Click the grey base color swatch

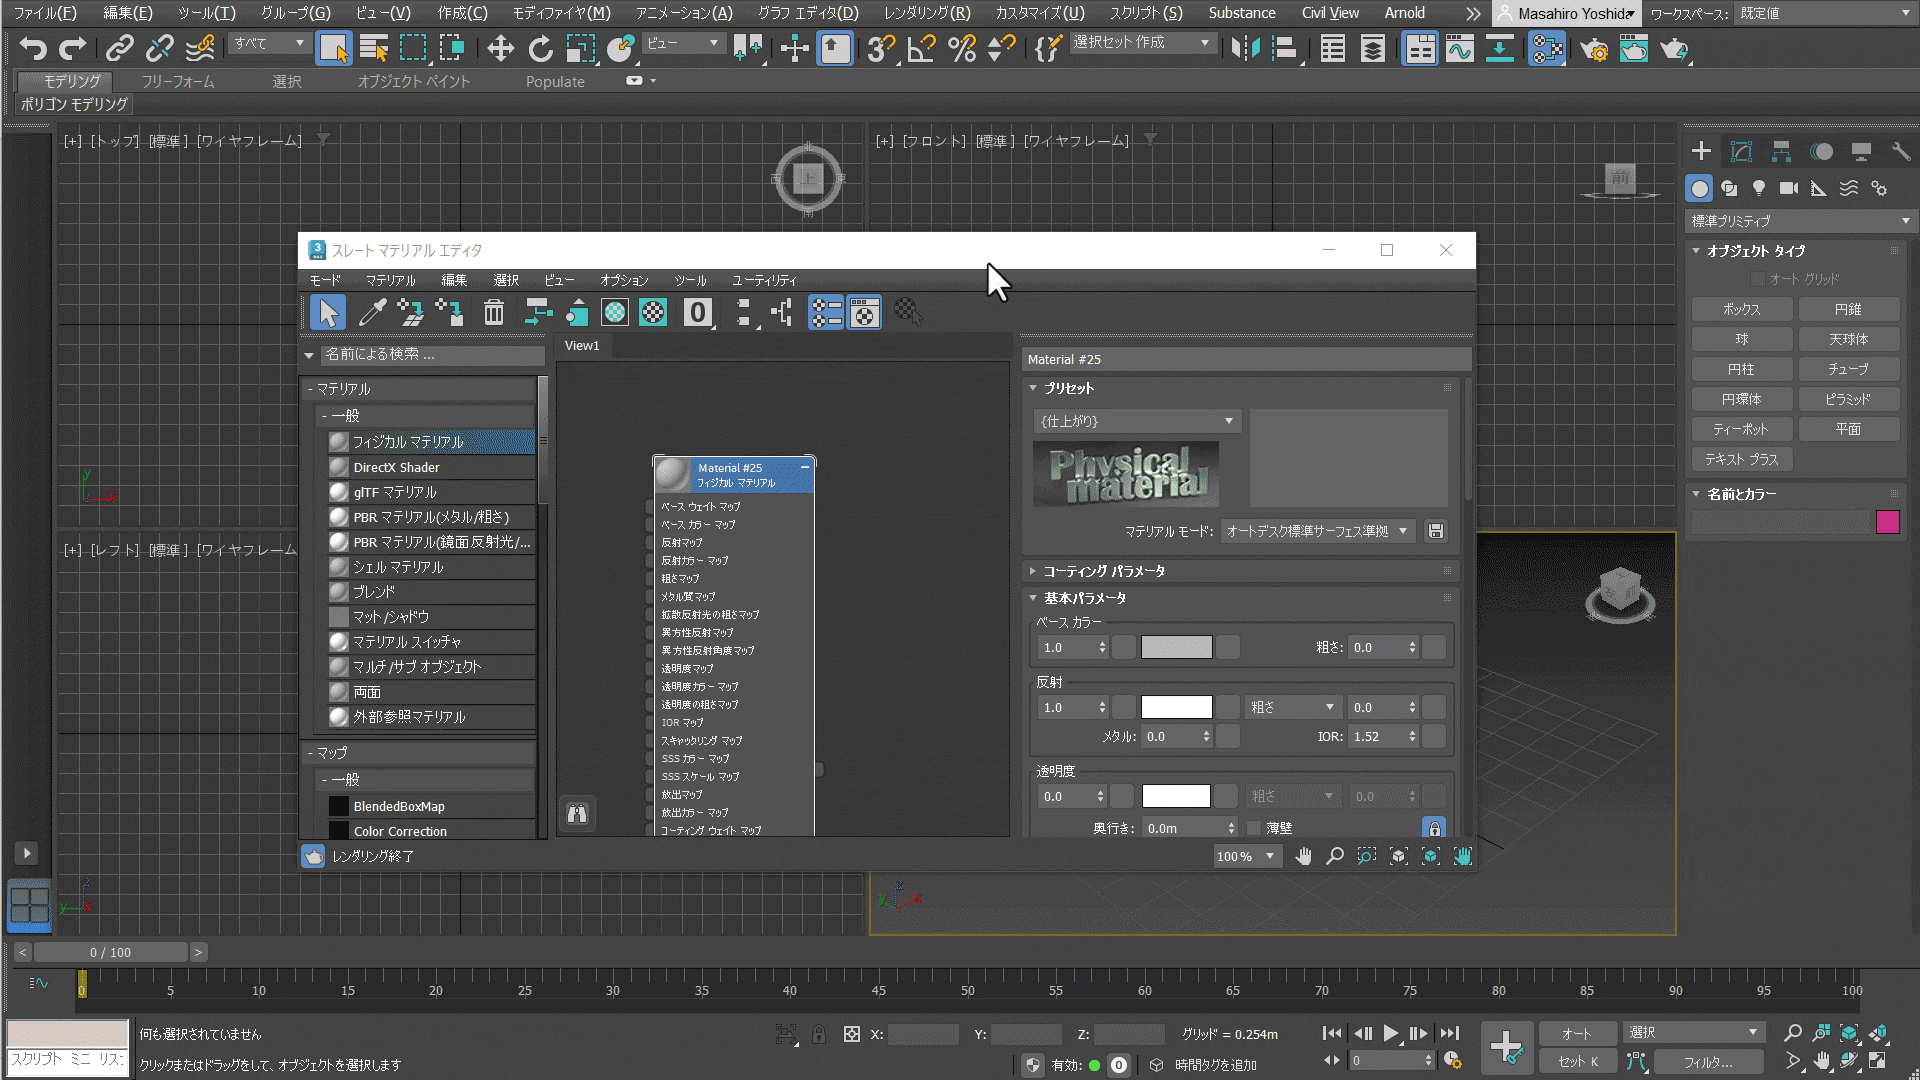point(1177,647)
